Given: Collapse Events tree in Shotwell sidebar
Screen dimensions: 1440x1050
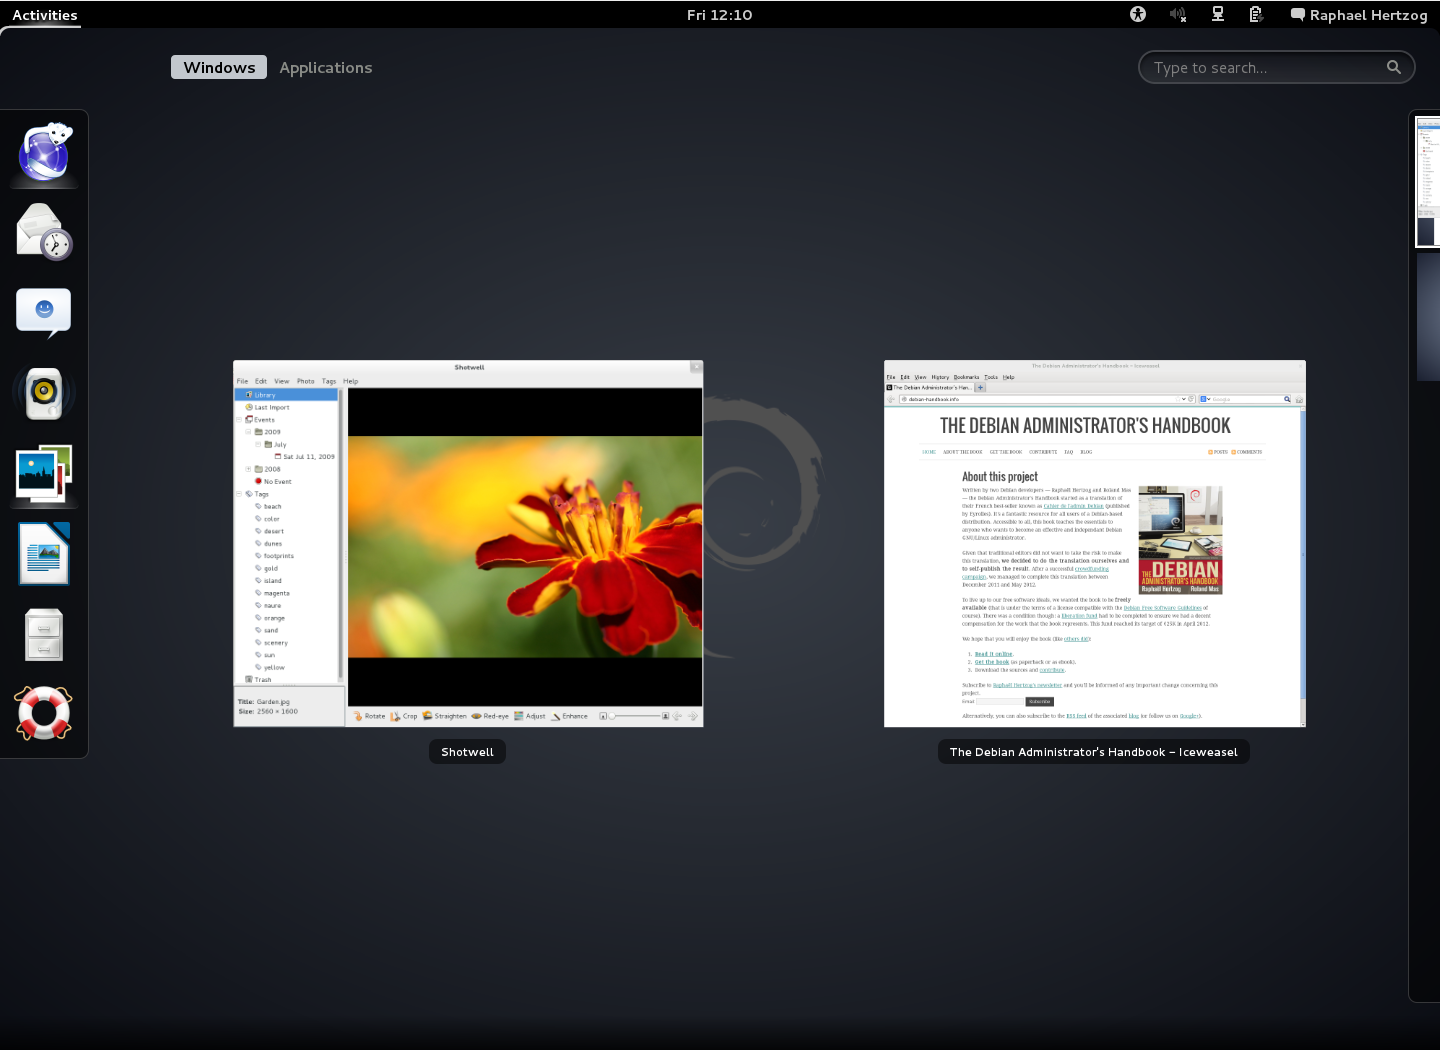Looking at the screenshot, I should [x=239, y=420].
